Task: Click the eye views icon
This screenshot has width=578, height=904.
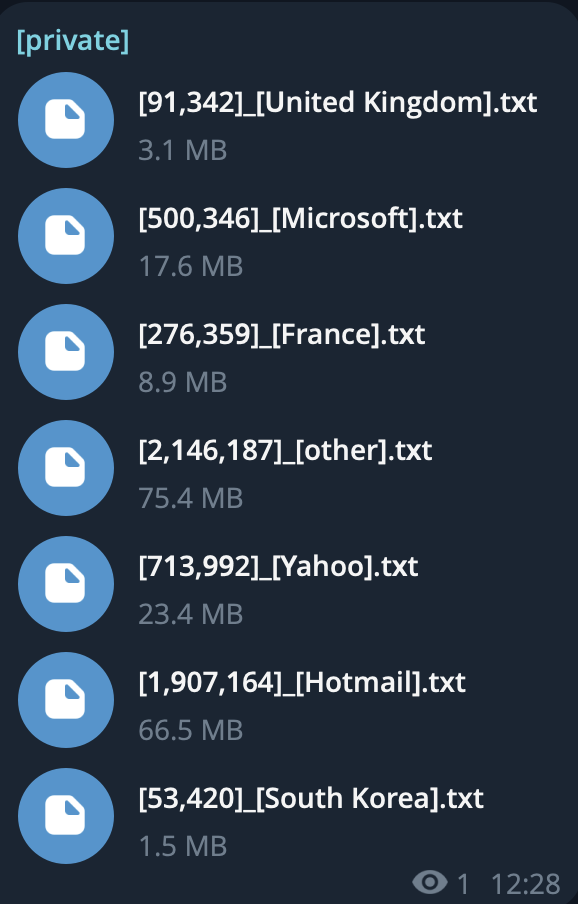Action: coord(430,882)
